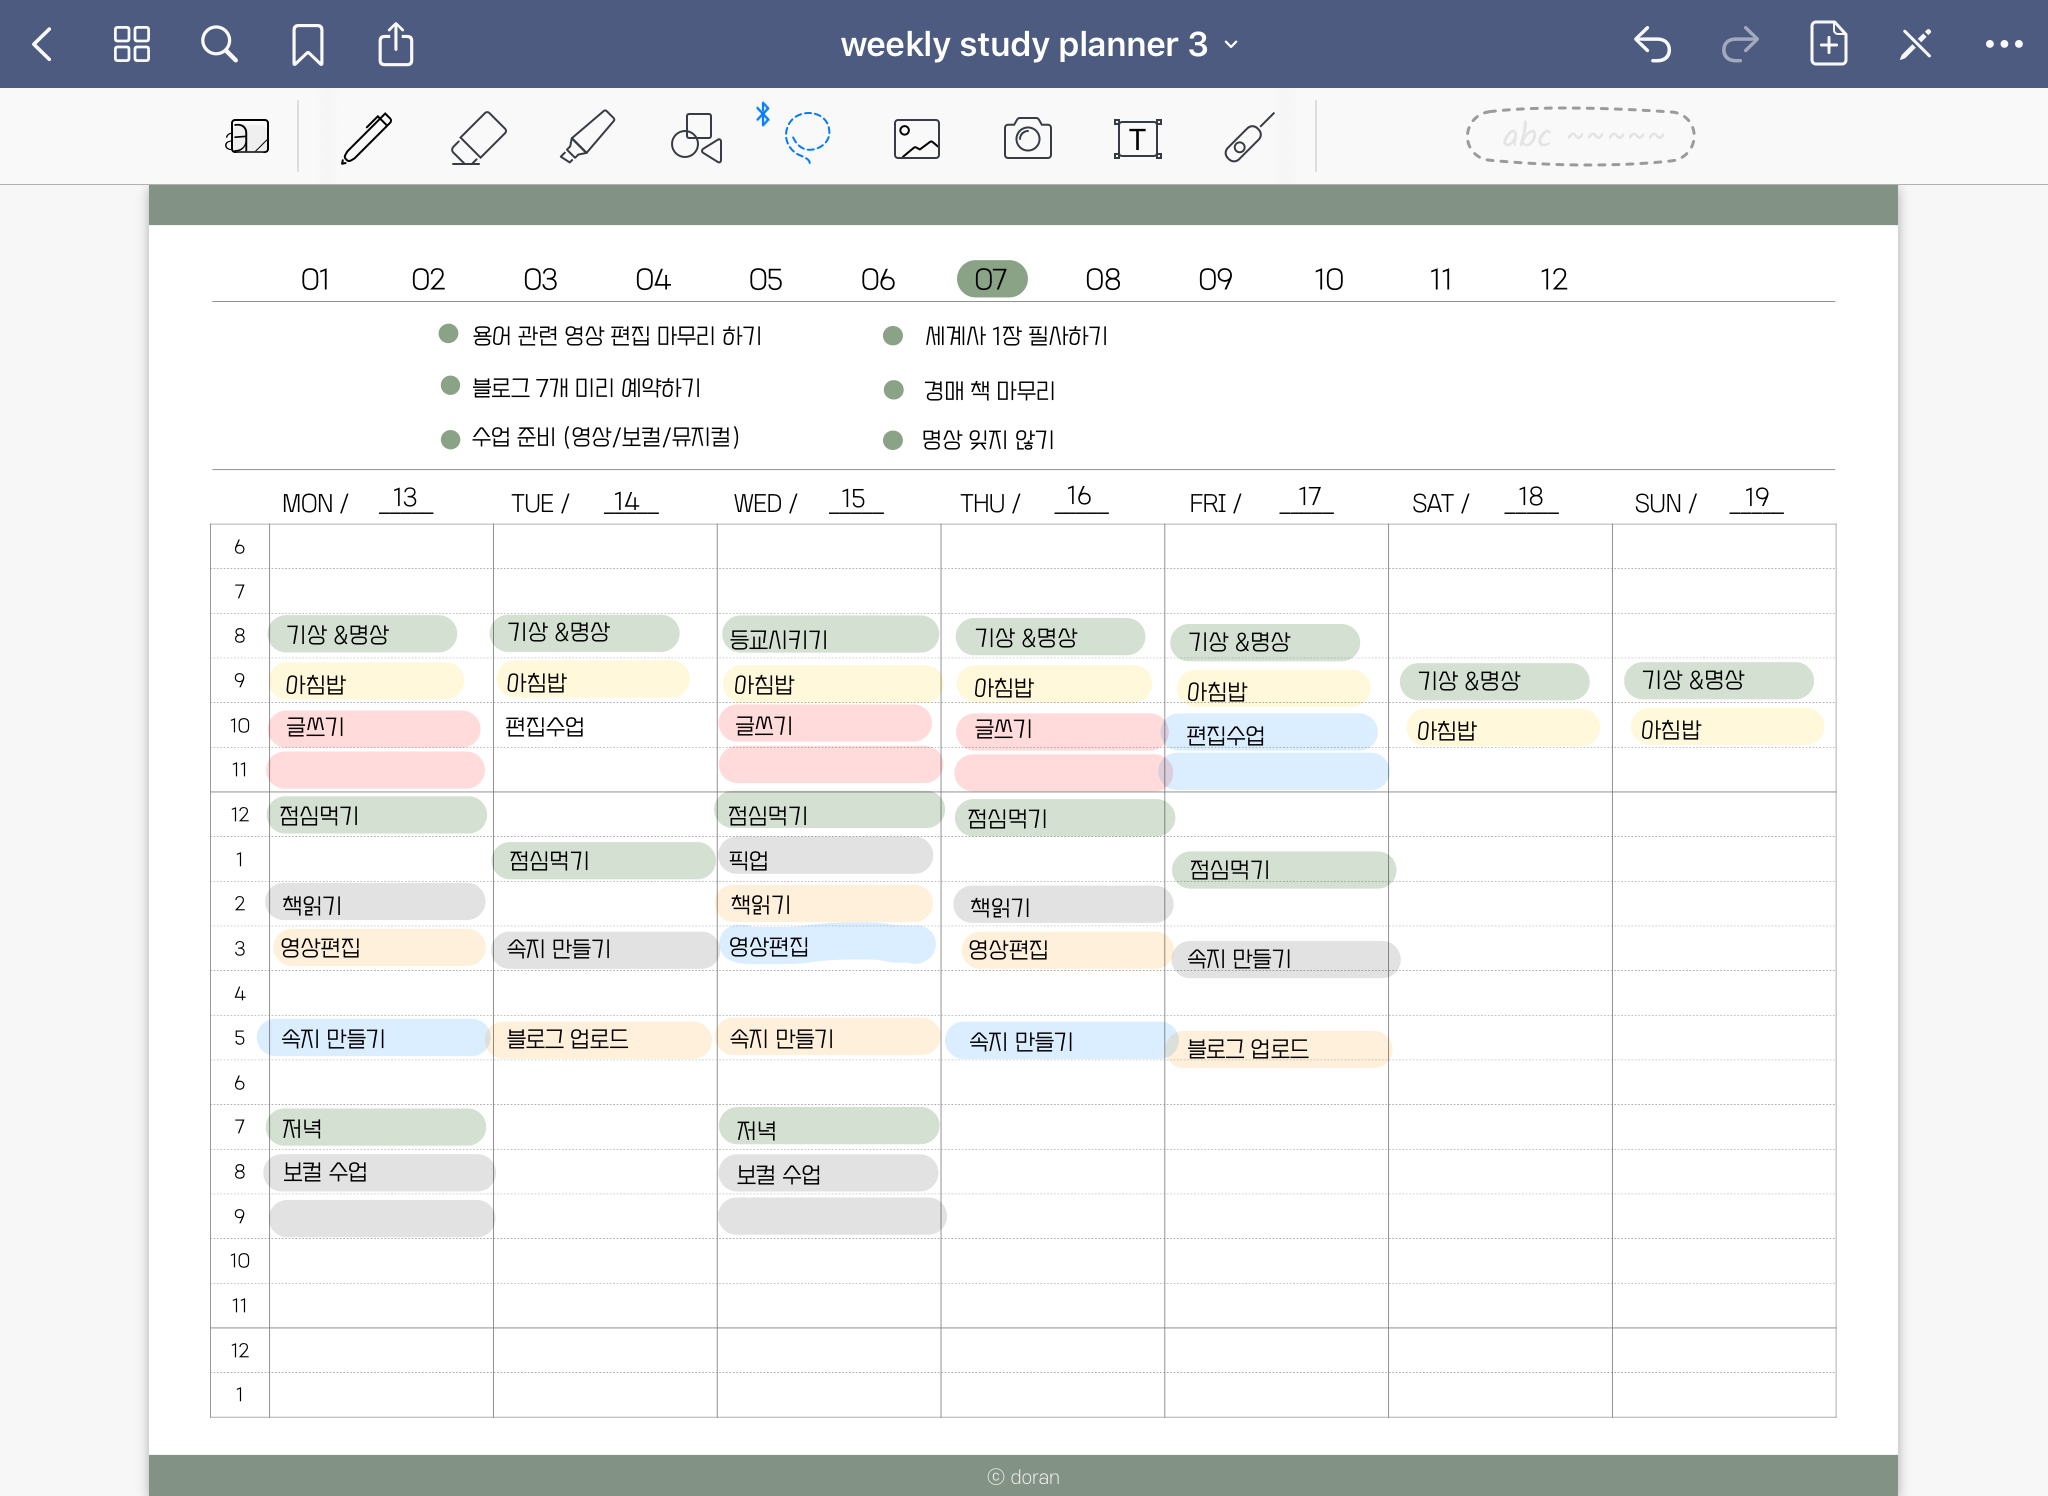2048x1496 pixels.
Task: Insert an image with the Image tool
Action: point(917,138)
